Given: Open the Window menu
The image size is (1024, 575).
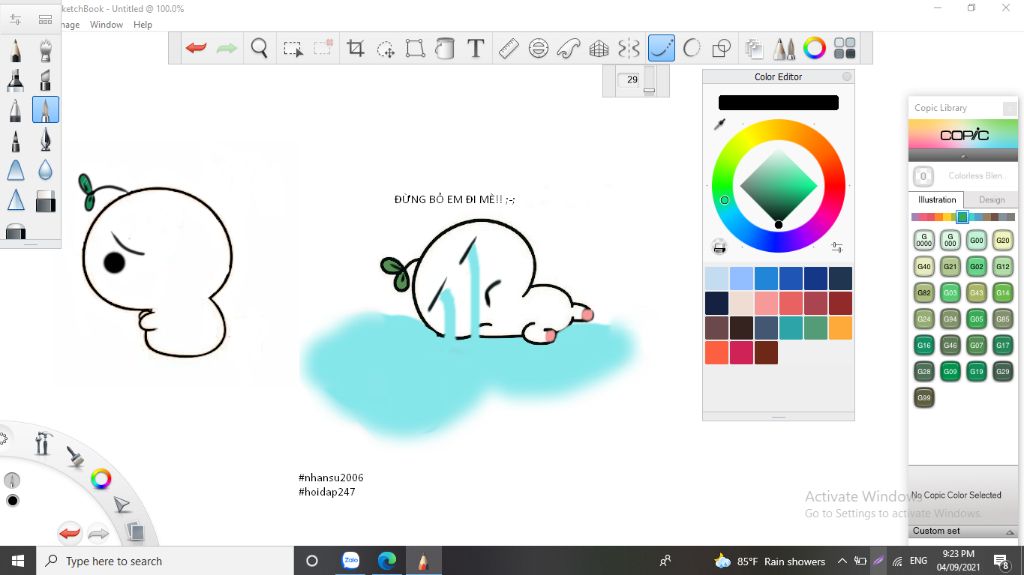Looking at the screenshot, I should click(106, 25).
